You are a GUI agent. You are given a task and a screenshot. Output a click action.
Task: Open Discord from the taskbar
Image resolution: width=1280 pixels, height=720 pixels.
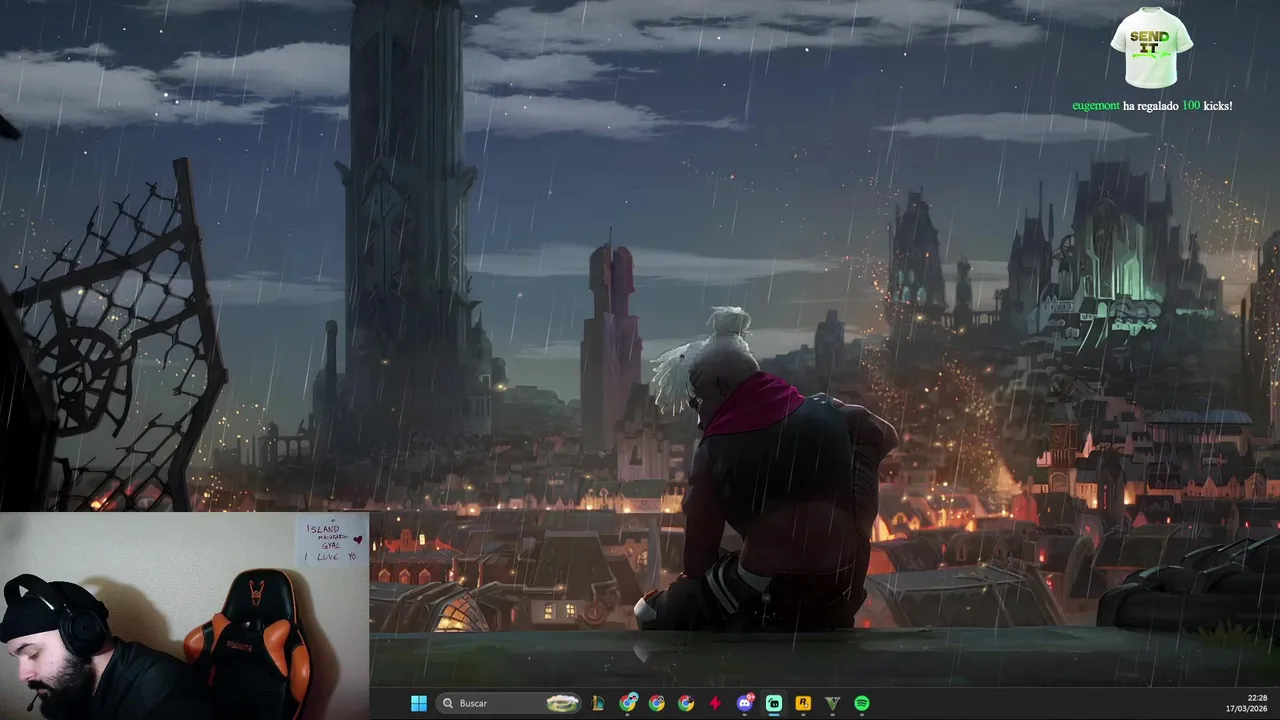pos(745,703)
